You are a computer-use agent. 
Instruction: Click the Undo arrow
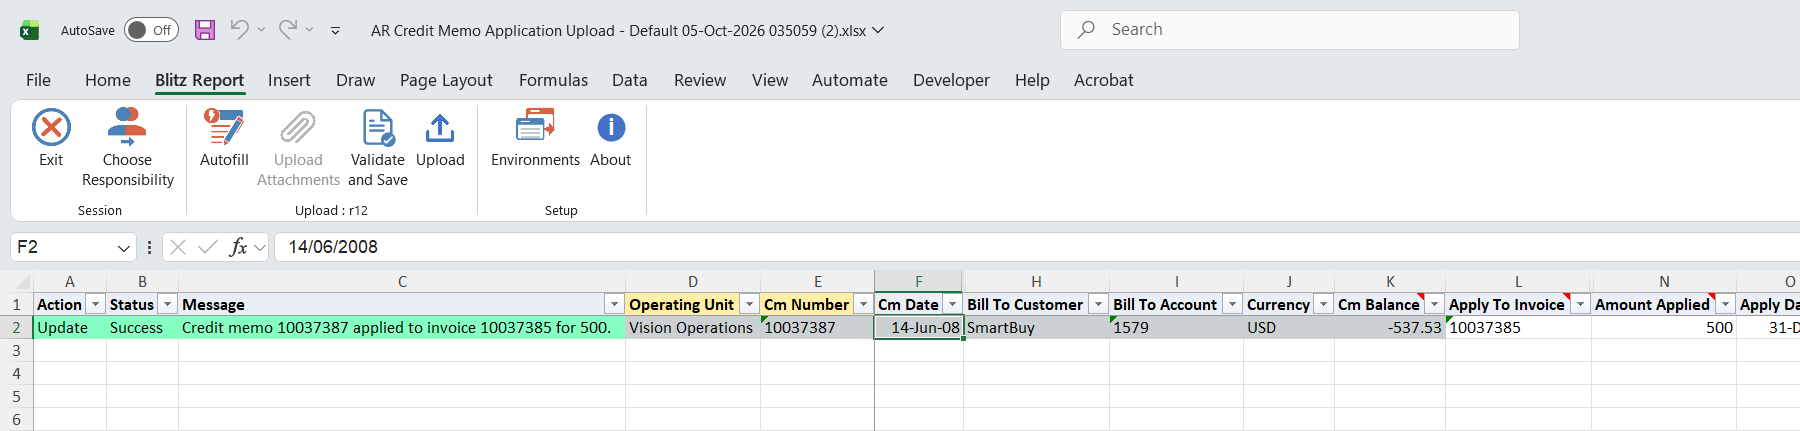click(239, 30)
